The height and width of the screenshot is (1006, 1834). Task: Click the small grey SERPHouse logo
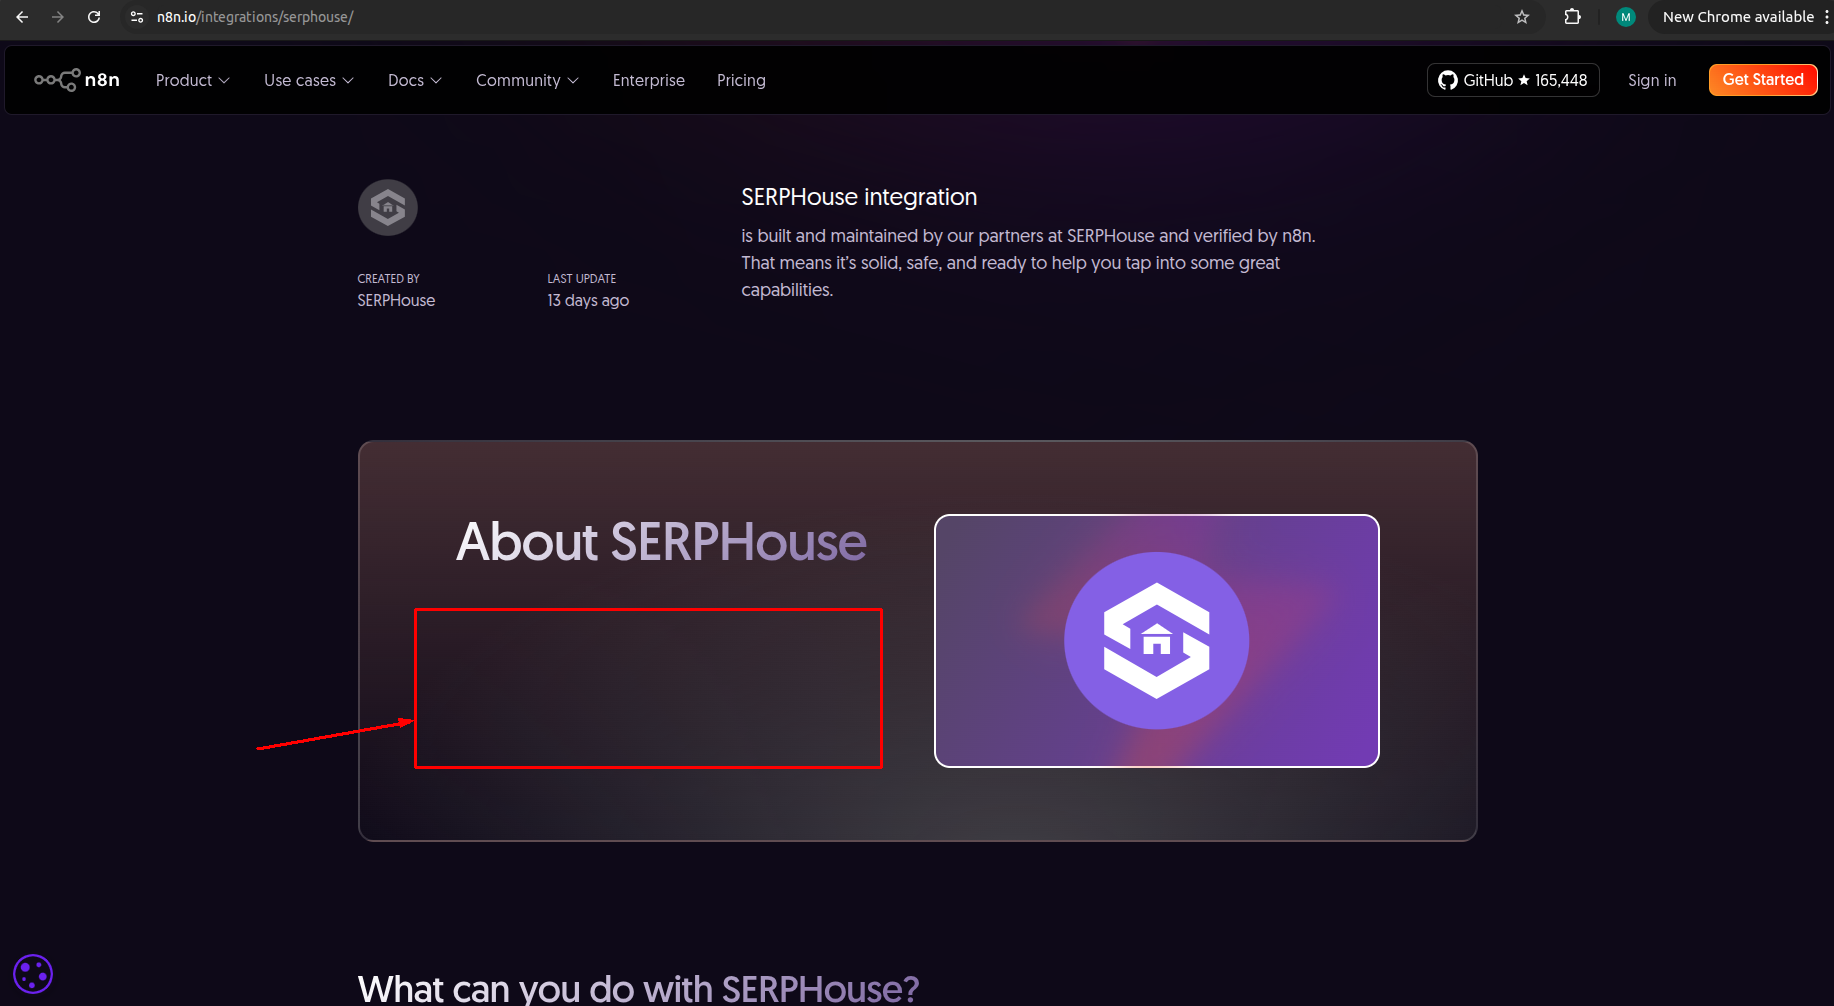(x=388, y=208)
